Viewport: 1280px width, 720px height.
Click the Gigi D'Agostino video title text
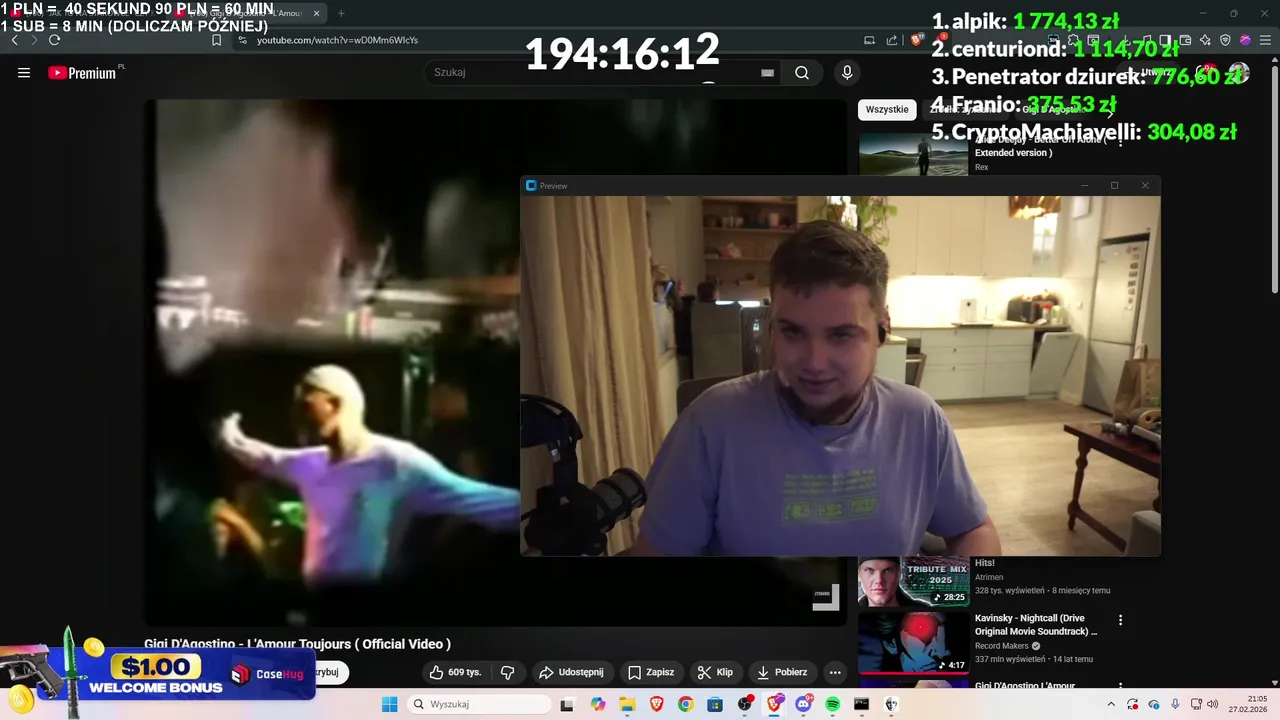[297, 644]
